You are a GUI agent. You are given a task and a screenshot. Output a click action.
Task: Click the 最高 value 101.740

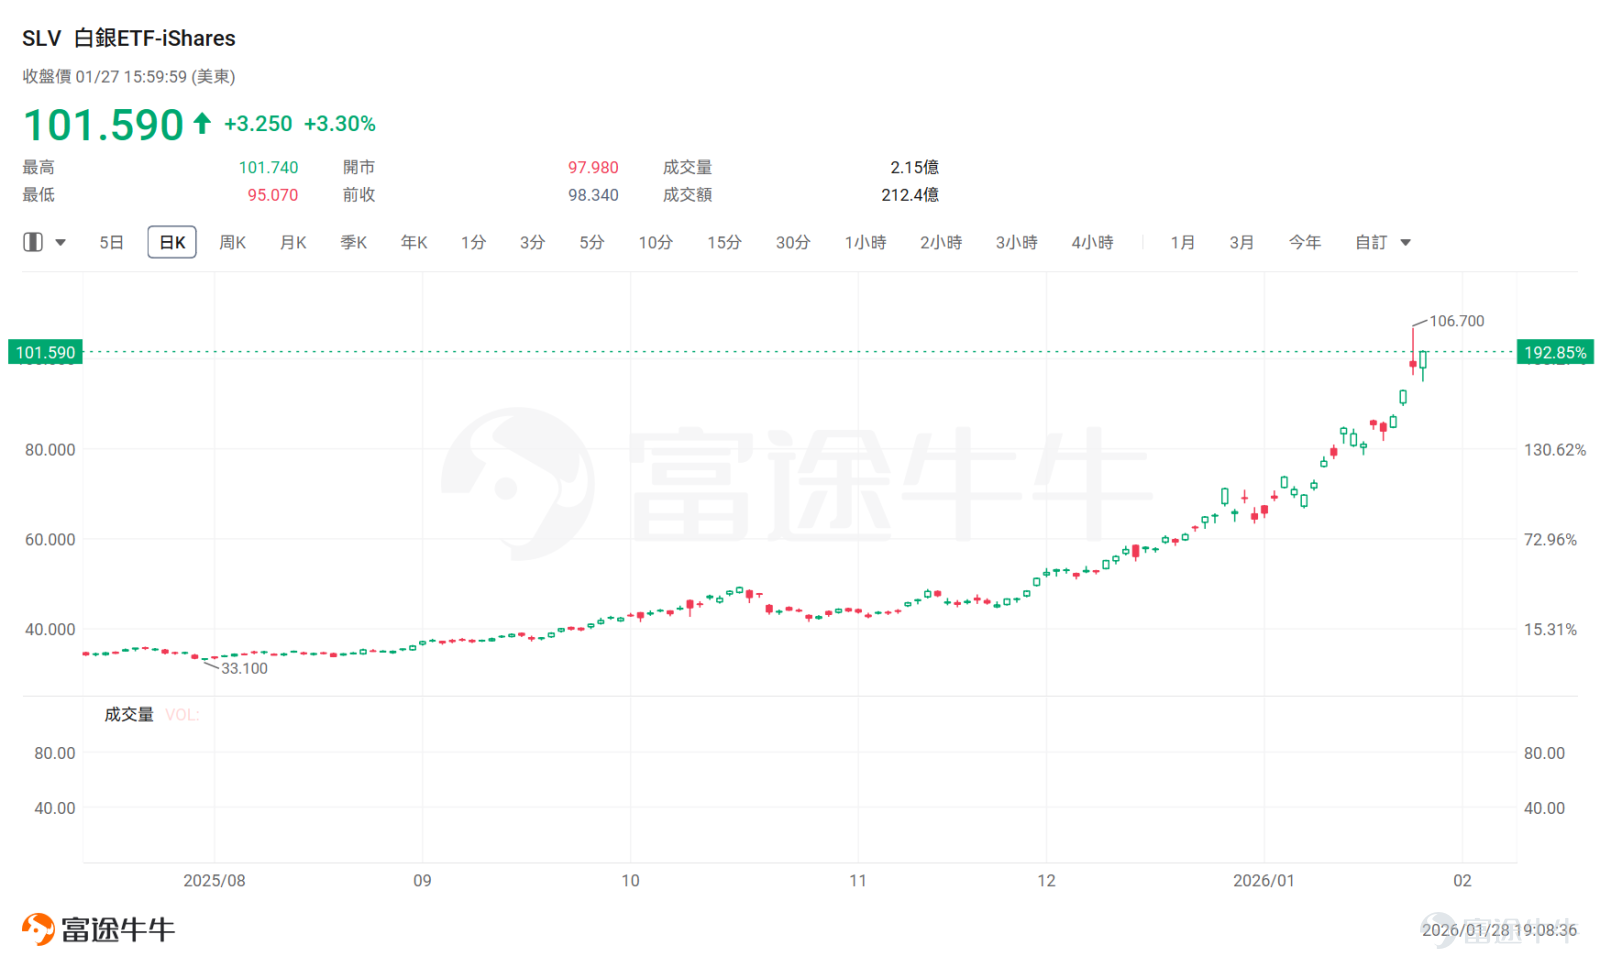268,167
